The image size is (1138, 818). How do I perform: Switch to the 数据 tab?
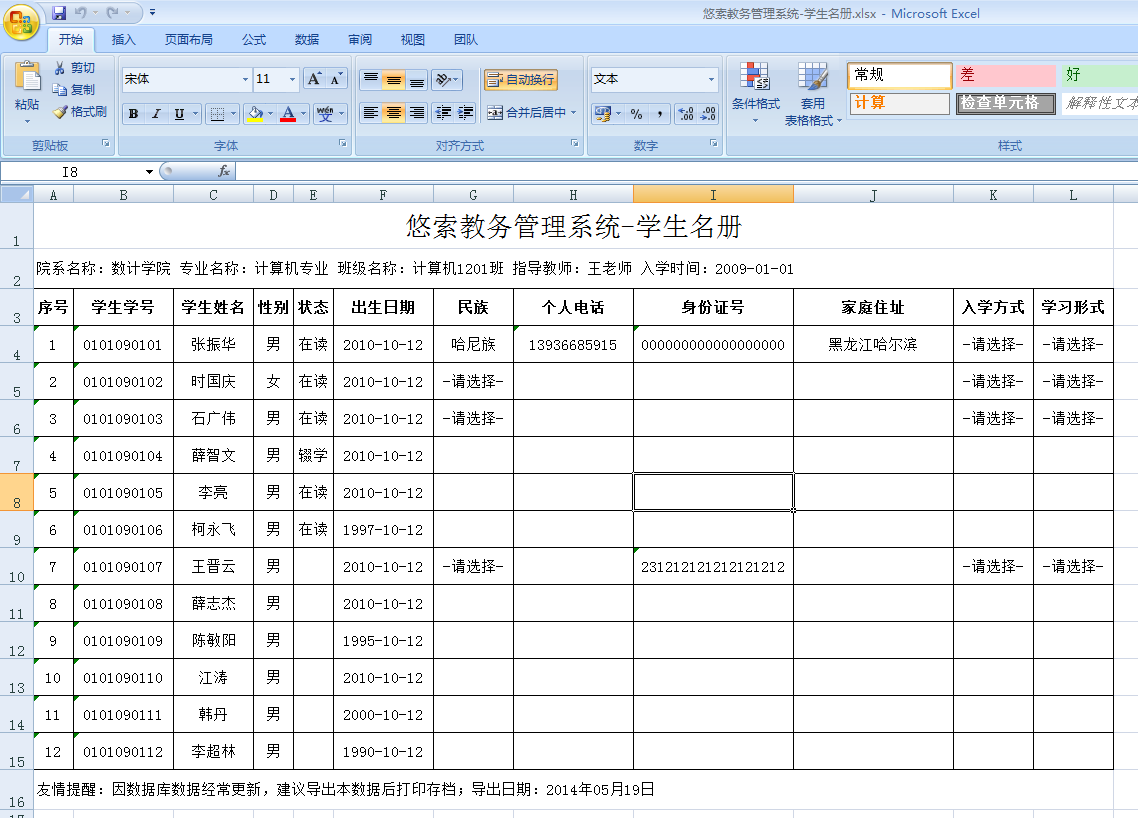[307, 40]
